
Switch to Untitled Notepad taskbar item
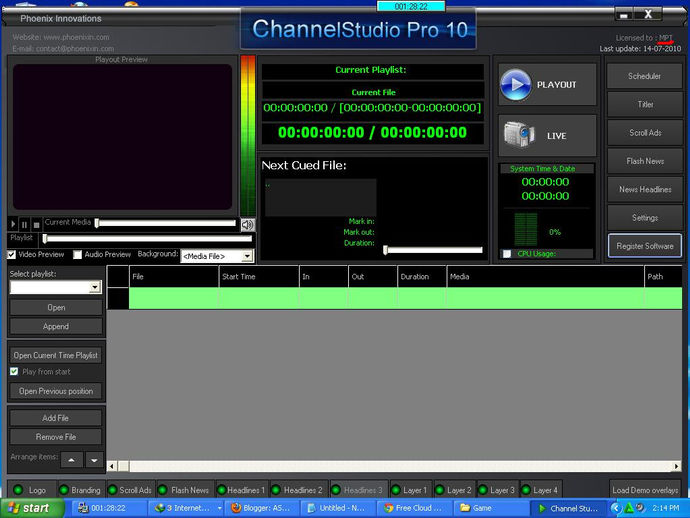pos(338,508)
